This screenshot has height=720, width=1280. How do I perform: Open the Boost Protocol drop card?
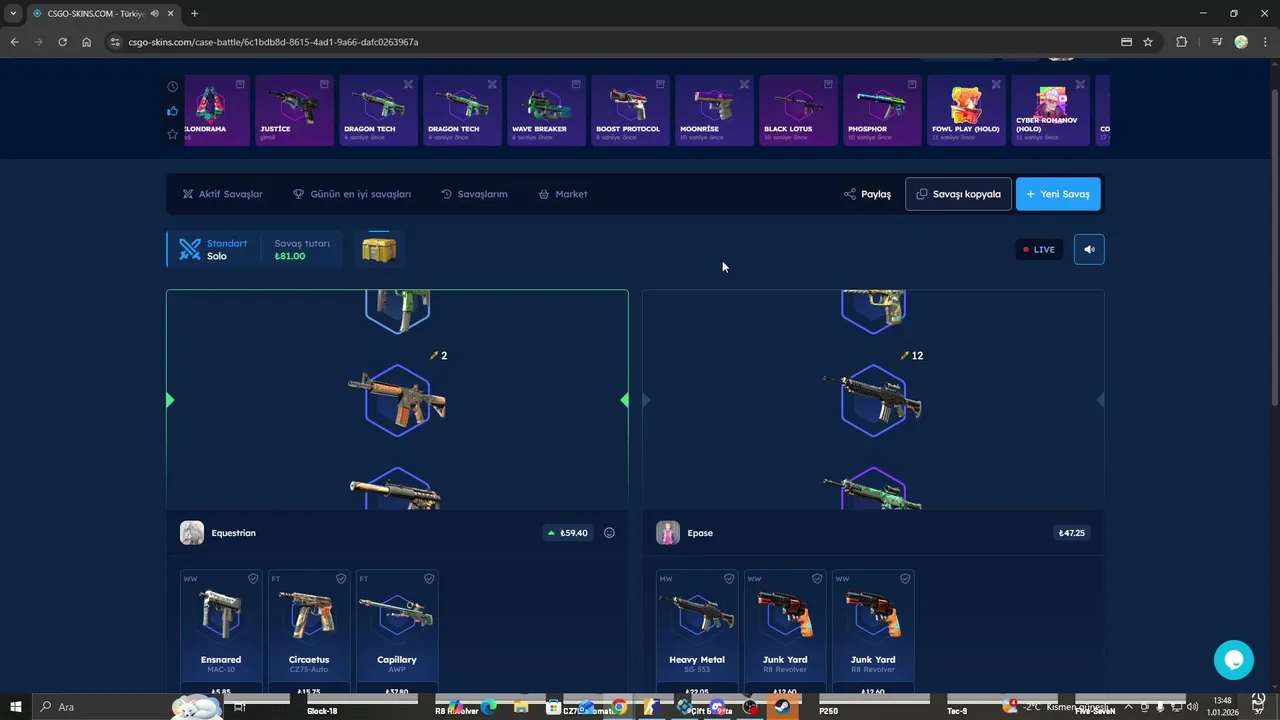coord(630,110)
